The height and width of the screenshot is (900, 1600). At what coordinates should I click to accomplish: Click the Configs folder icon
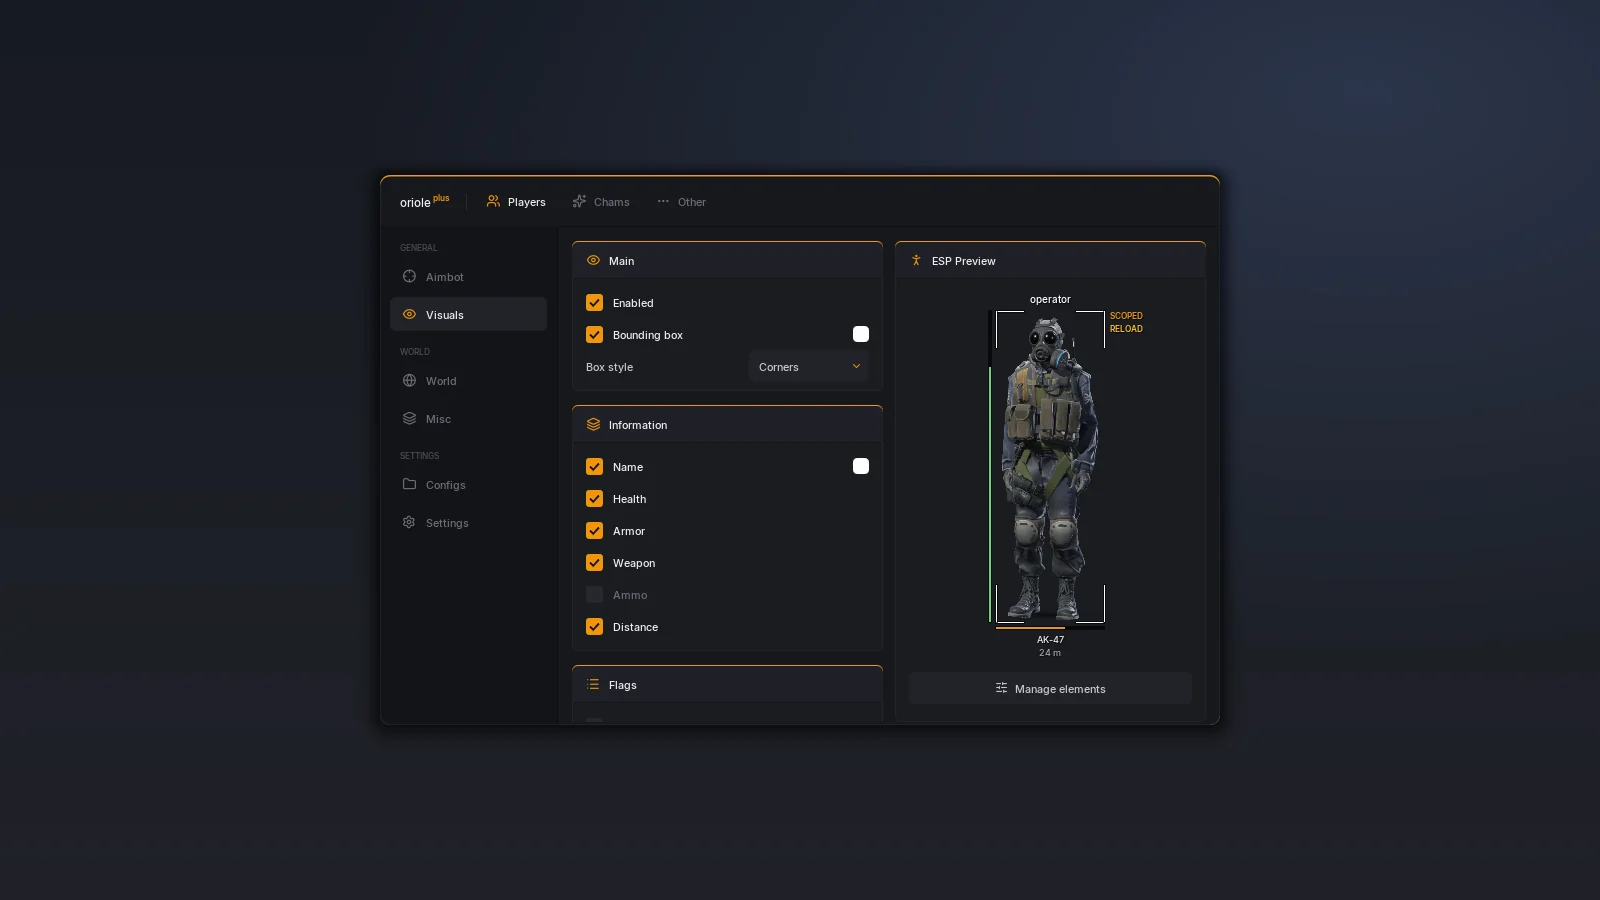click(409, 484)
